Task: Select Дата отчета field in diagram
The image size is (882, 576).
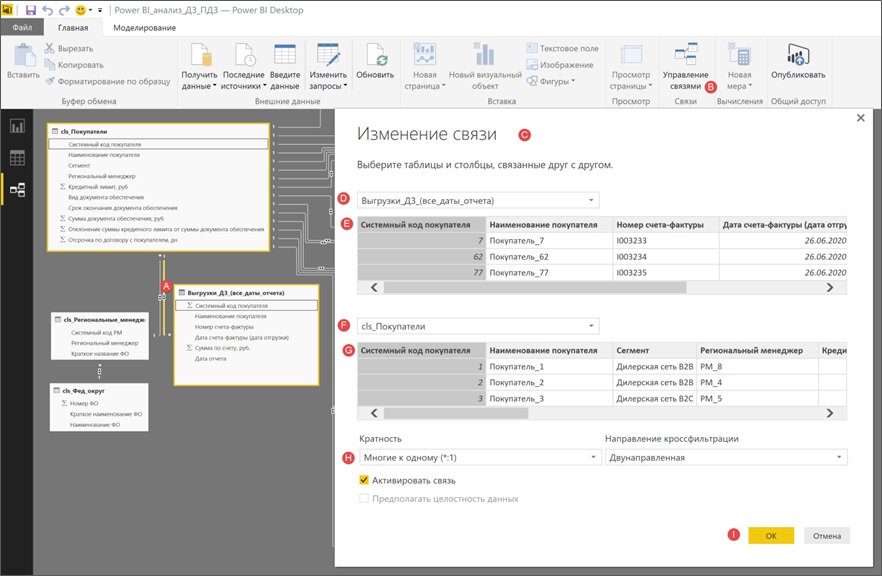Action: pos(211,358)
